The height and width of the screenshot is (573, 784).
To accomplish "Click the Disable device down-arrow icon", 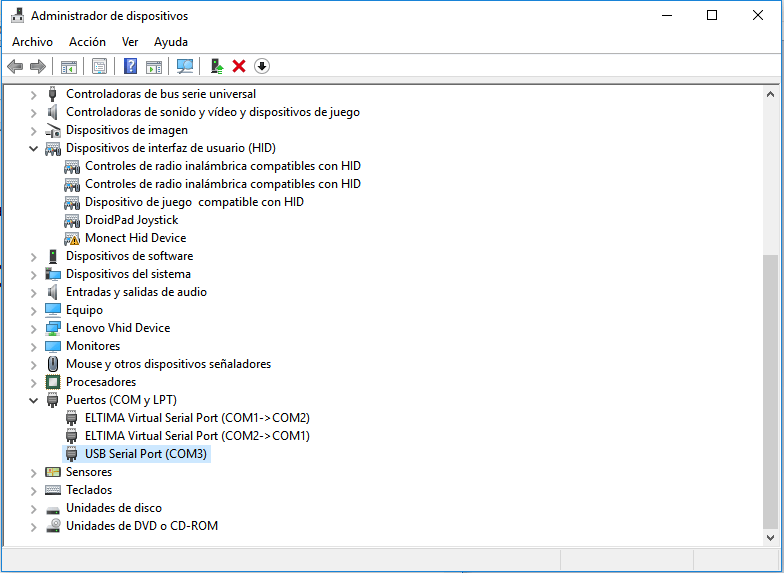I will (262, 66).
